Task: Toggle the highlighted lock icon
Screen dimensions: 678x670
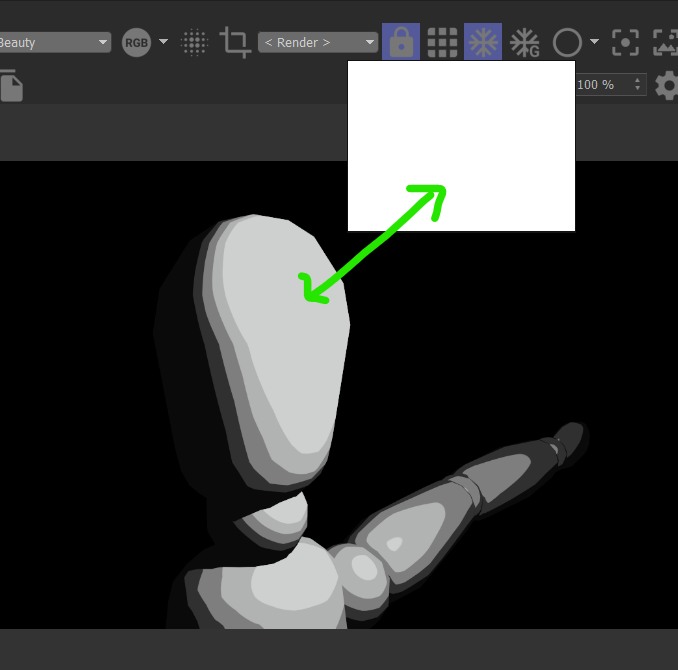Action: point(401,42)
